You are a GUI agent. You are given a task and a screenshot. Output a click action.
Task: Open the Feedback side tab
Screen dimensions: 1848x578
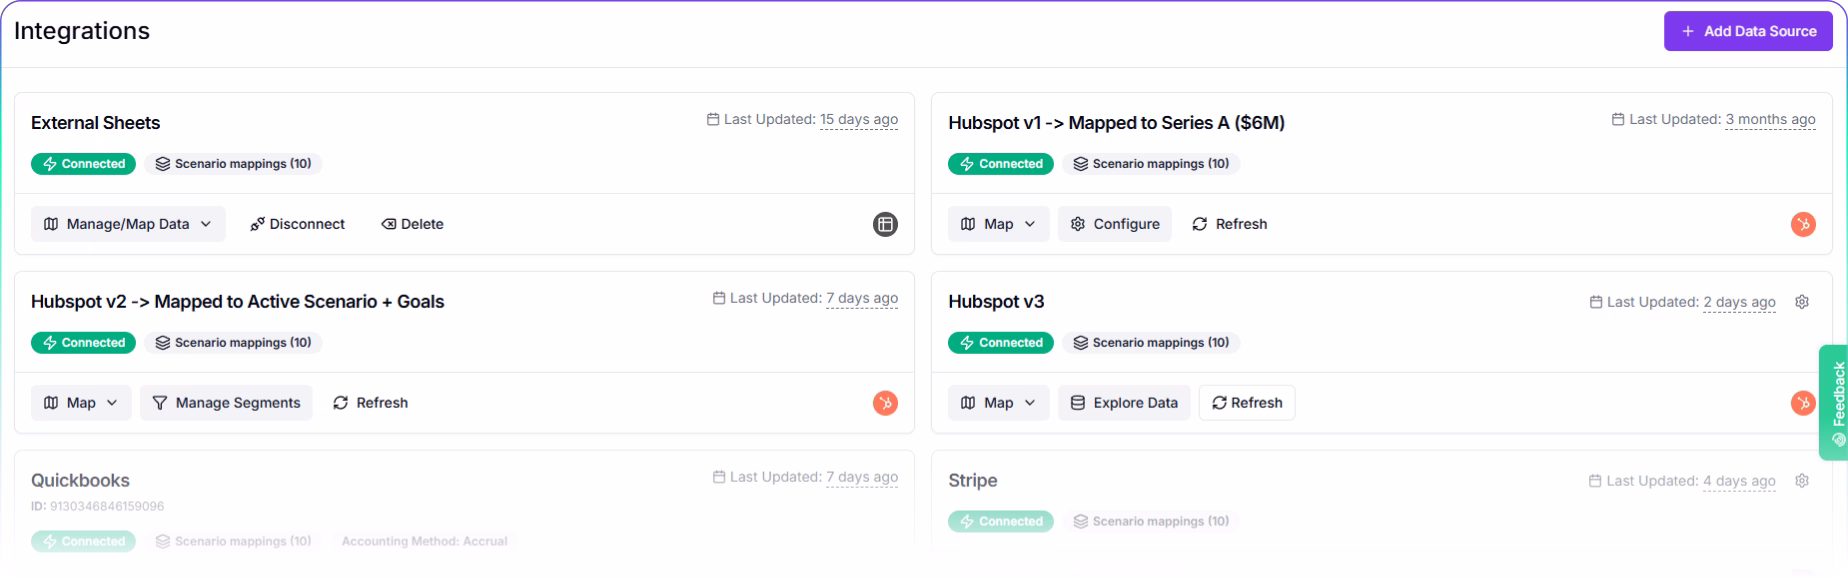click(1834, 402)
